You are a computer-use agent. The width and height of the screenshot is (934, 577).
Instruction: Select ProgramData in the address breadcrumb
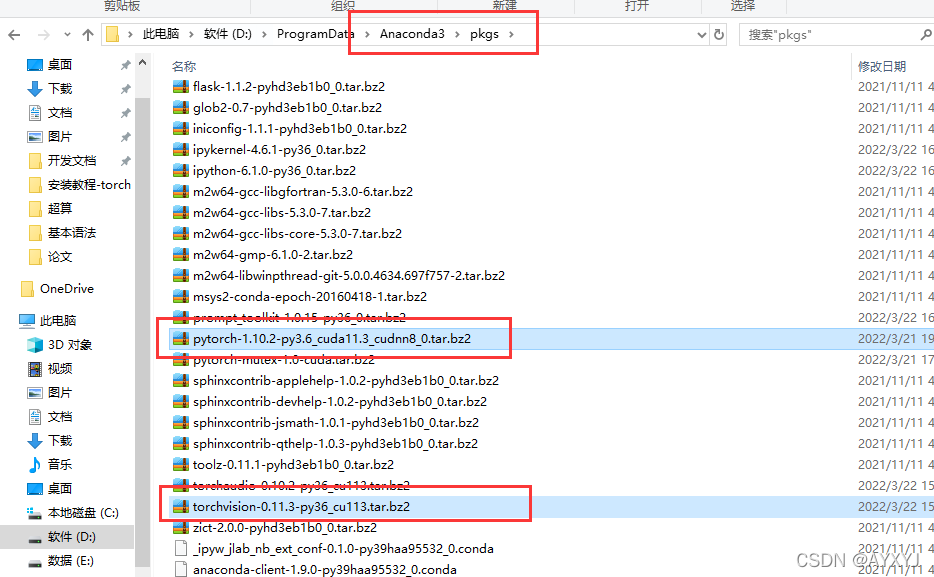pyautogui.click(x=316, y=34)
